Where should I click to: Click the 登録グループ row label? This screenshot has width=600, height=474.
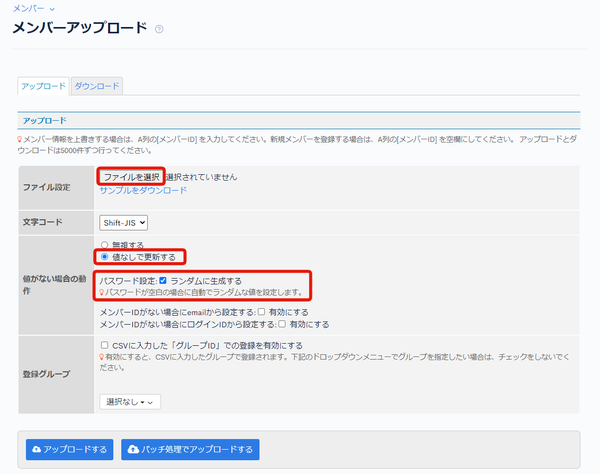pos(46,374)
